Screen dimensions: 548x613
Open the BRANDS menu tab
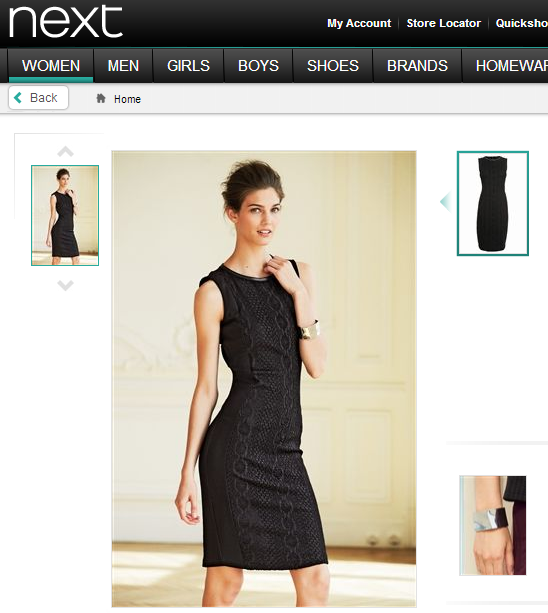[x=417, y=66]
